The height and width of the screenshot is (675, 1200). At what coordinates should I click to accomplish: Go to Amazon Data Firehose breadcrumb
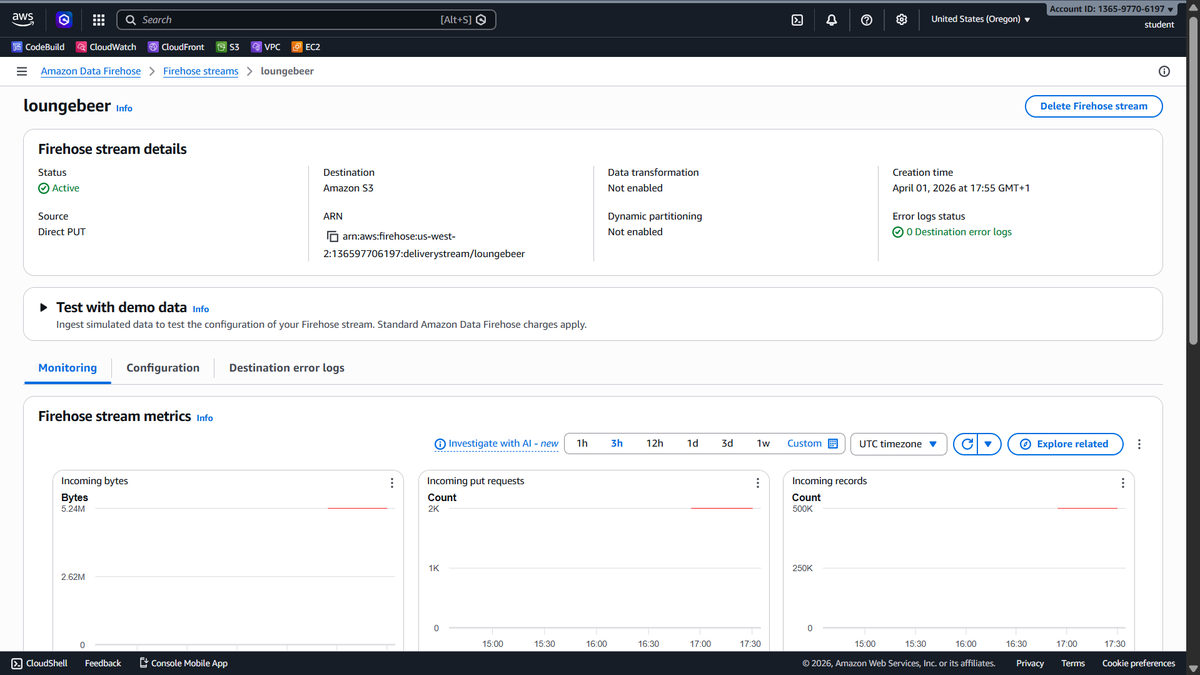tap(91, 71)
